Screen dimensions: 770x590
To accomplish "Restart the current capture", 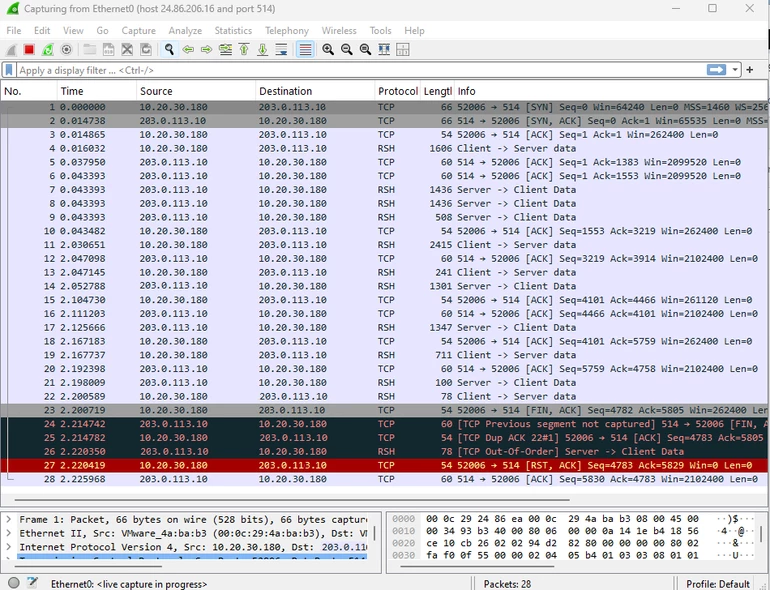I will [x=48, y=50].
